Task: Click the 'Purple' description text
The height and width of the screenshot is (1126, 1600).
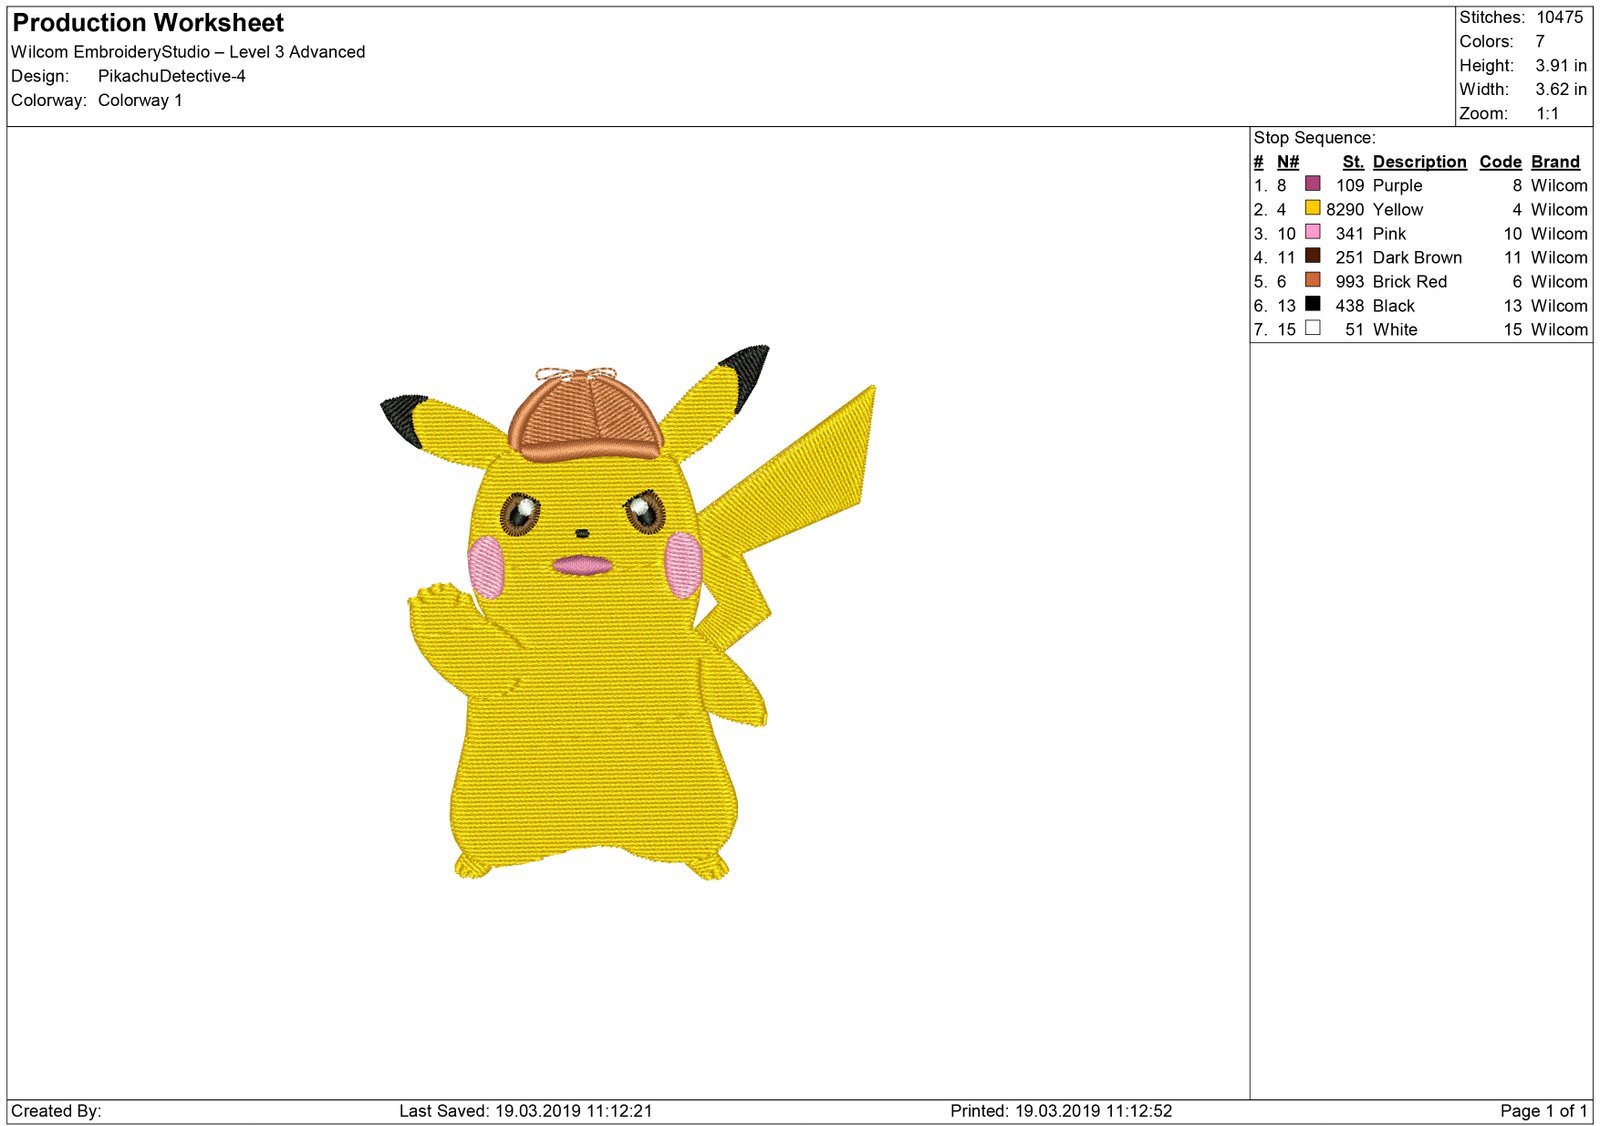Action: 1397,186
